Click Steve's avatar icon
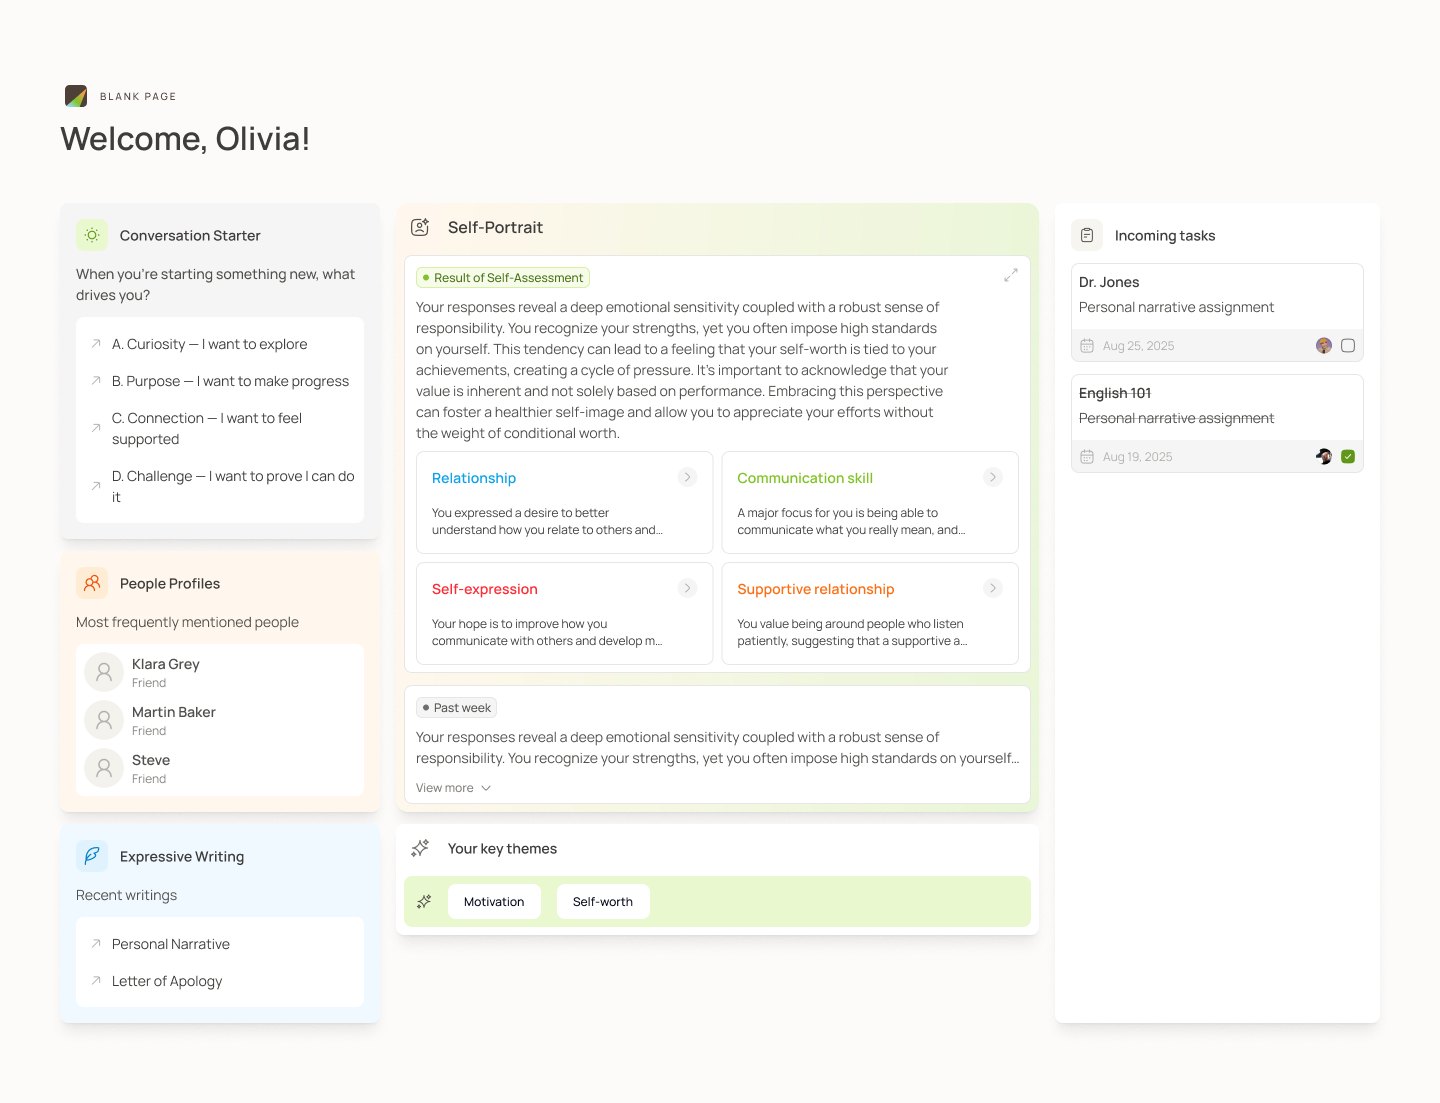 [104, 768]
